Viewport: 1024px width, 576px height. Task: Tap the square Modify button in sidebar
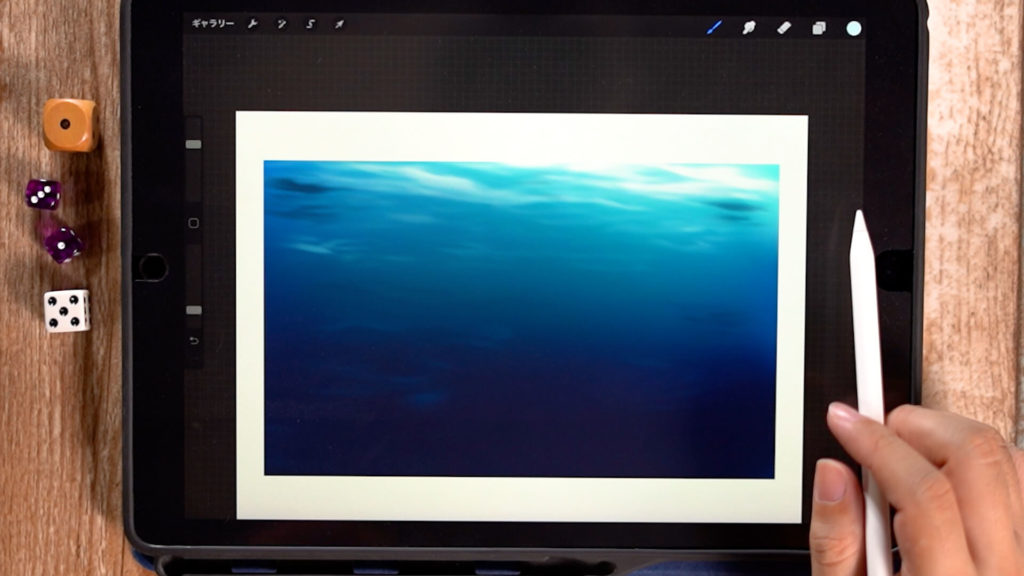[193, 223]
